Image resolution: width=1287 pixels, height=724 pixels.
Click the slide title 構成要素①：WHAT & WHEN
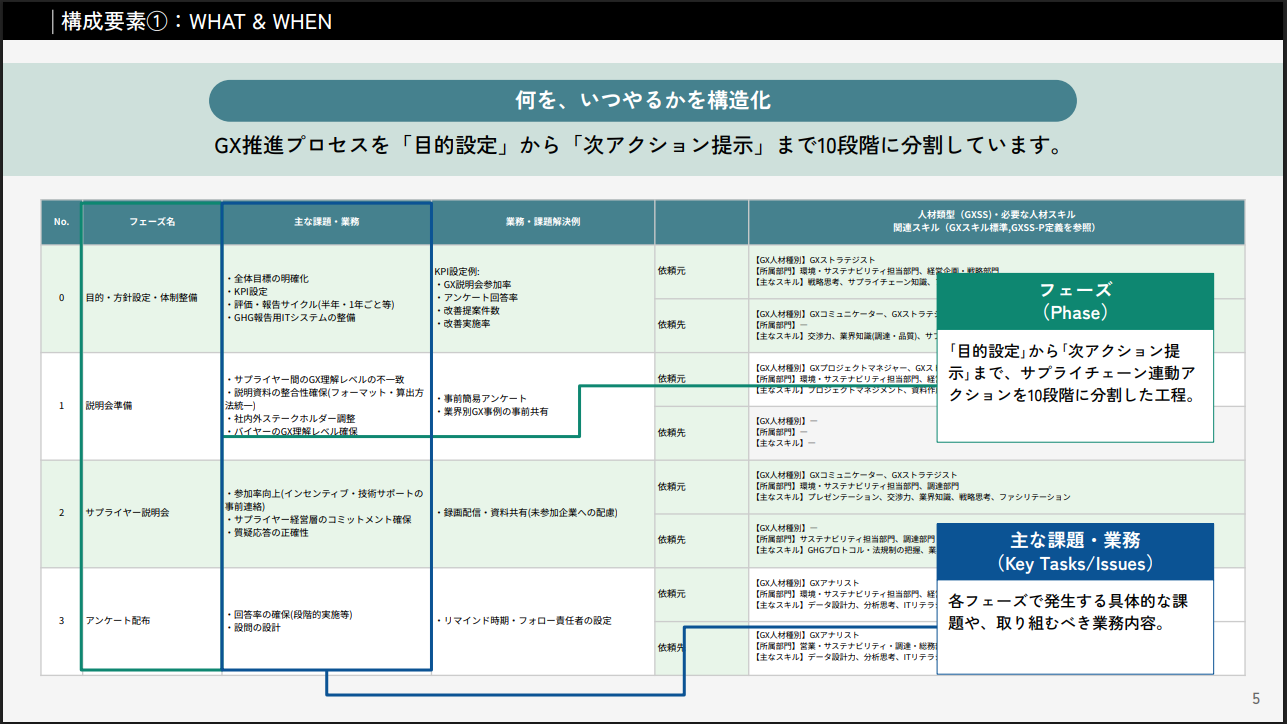196,21
